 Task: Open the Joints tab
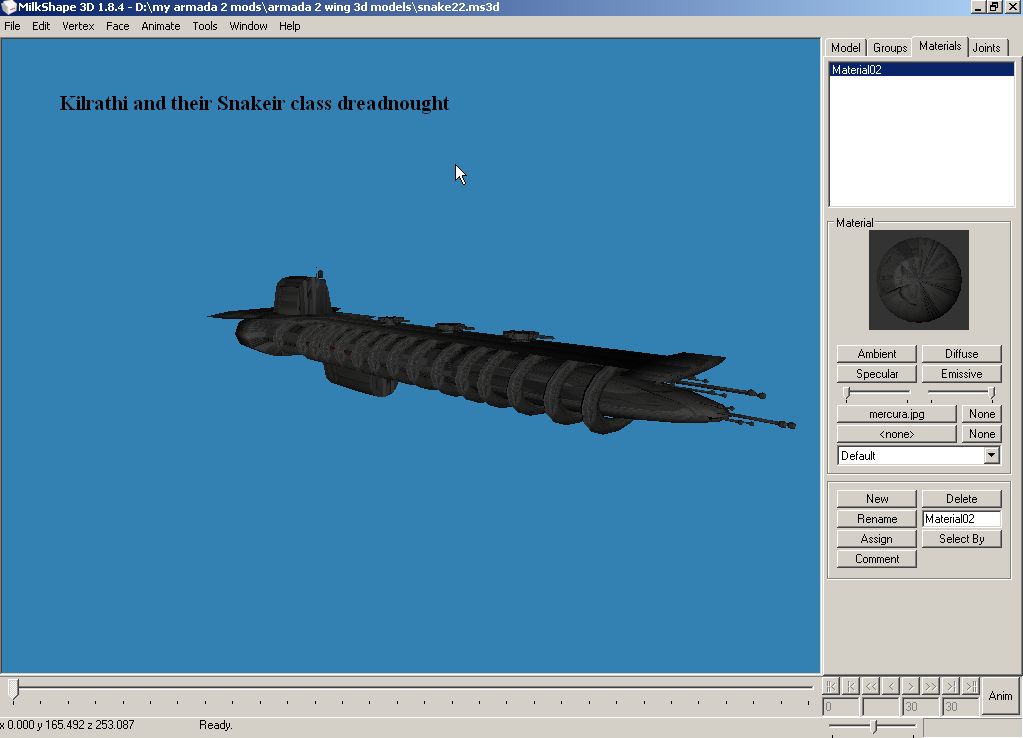(x=986, y=48)
